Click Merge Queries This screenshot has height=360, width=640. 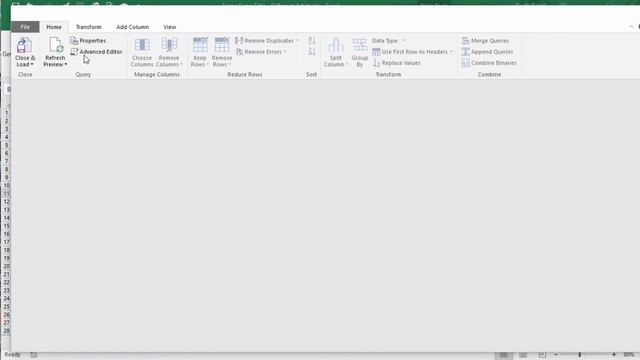point(485,40)
